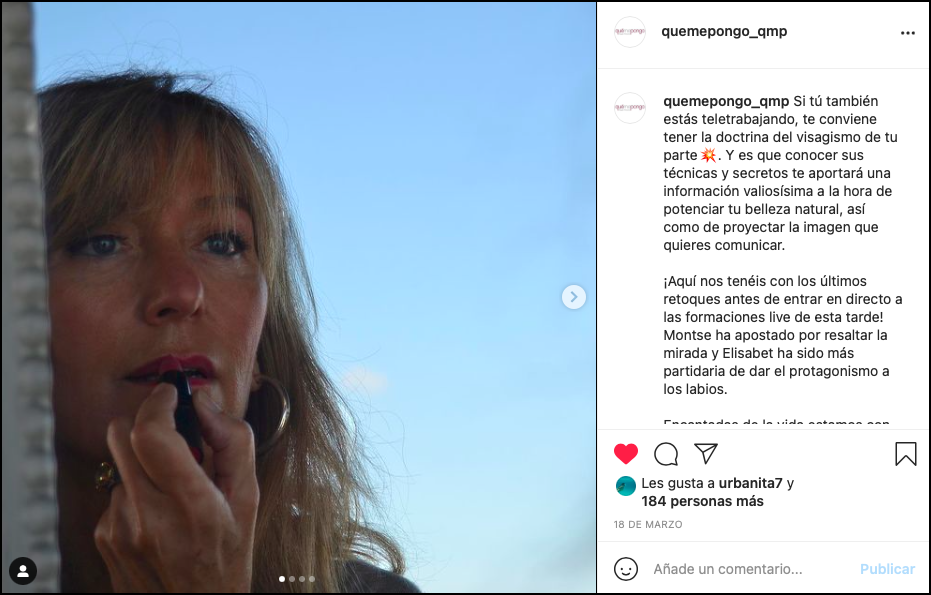931x595 pixels.
Task: Click the caption's quemepongo_qmp username
Action: pos(725,101)
